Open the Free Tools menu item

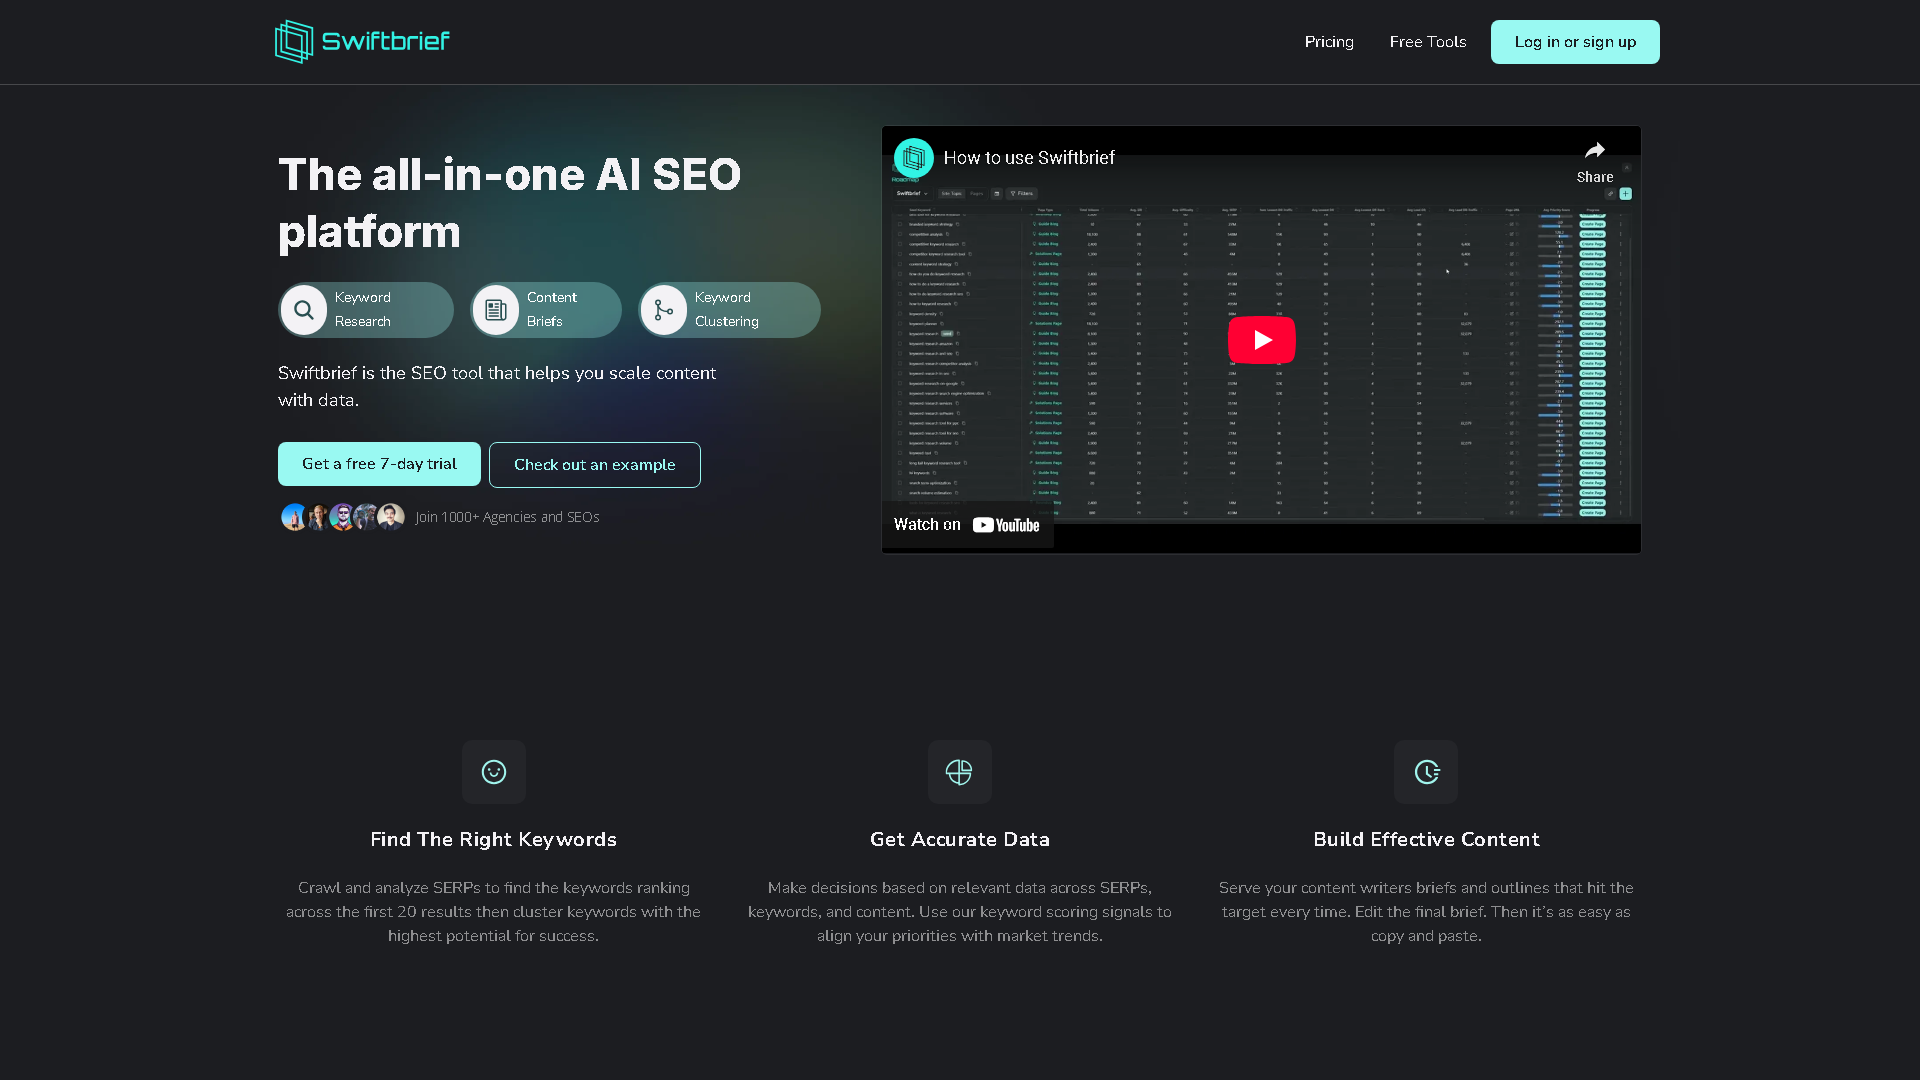click(1427, 42)
